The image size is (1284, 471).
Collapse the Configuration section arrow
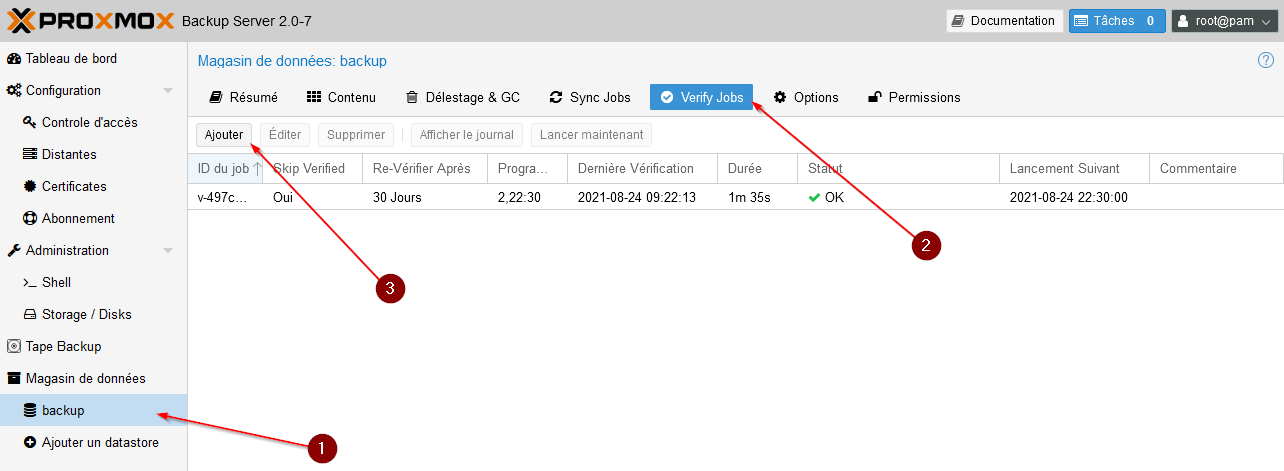(x=168, y=91)
